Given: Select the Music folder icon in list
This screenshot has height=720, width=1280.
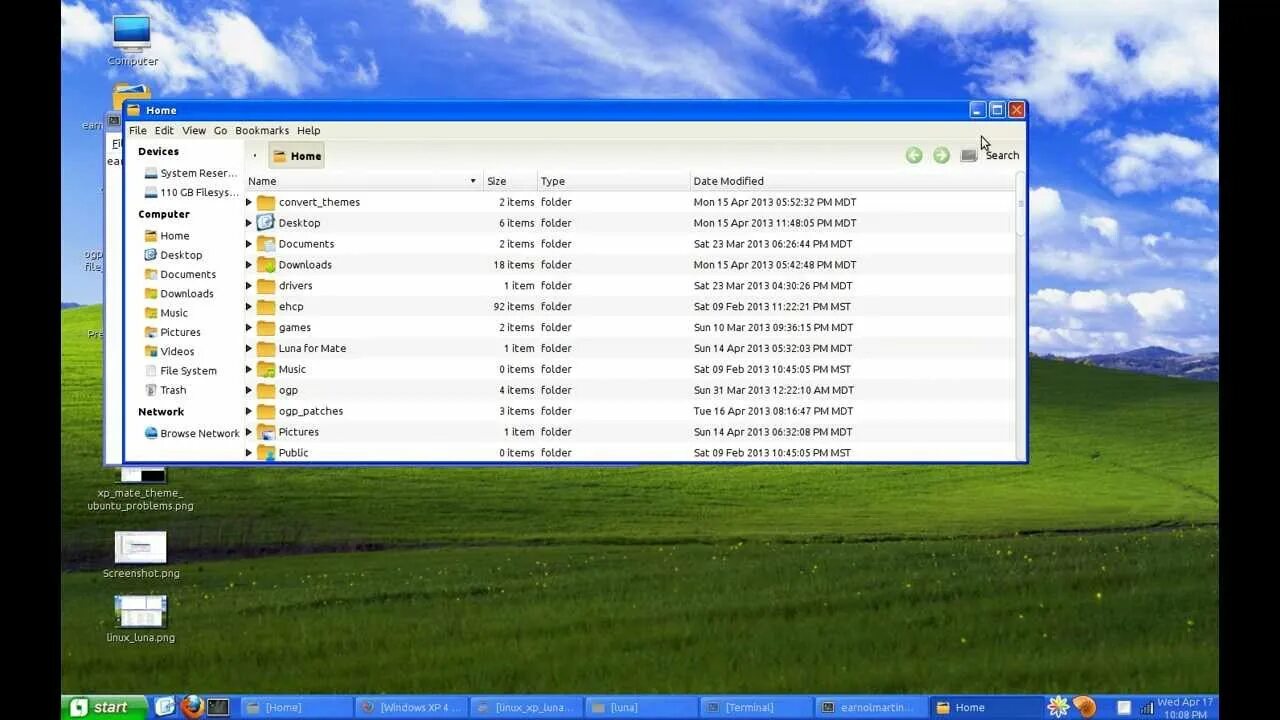Looking at the screenshot, I should point(265,369).
